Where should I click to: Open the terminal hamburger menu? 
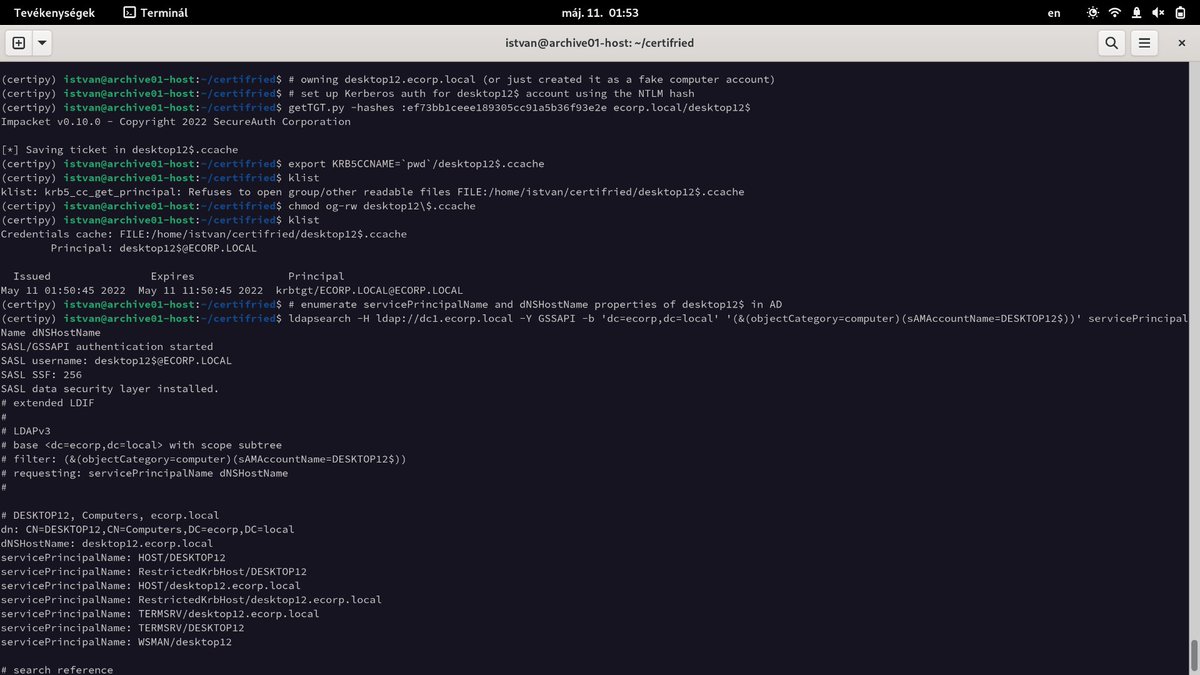coord(1145,43)
